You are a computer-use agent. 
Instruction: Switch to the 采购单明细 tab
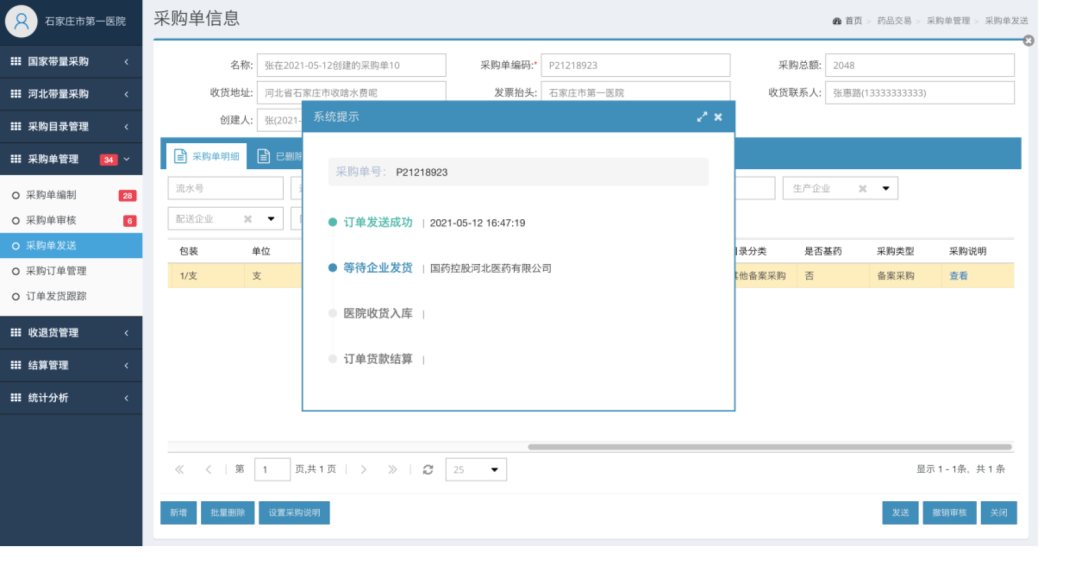pyautogui.click(x=206, y=156)
